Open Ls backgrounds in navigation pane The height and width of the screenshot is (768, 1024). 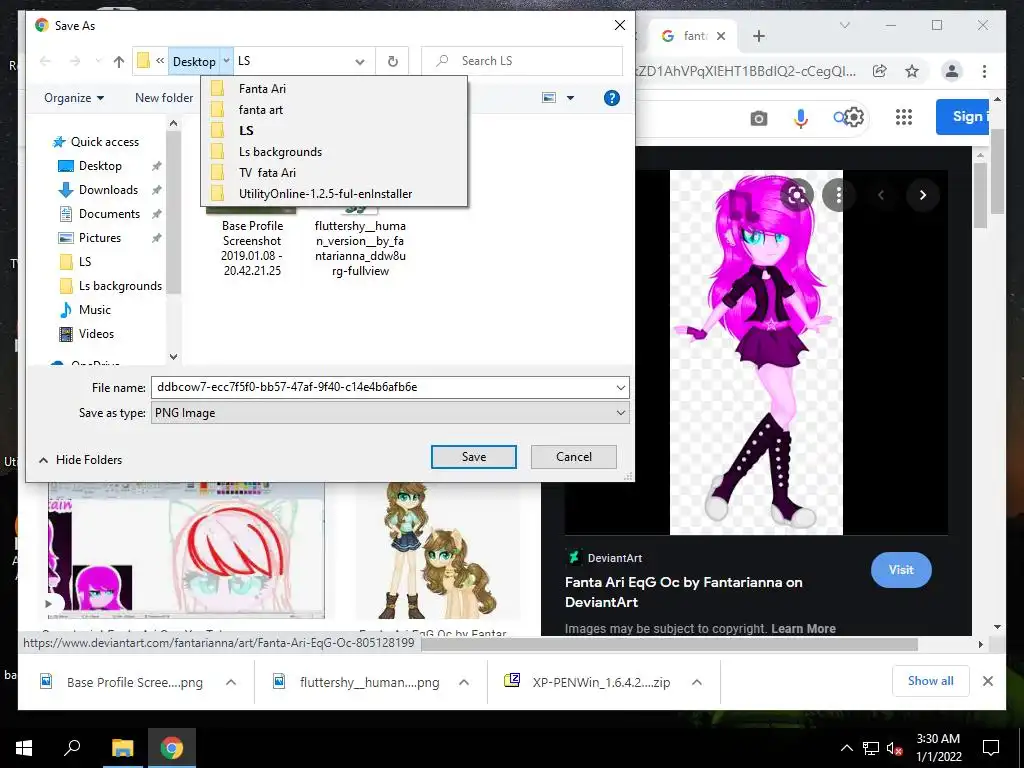click(x=120, y=286)
